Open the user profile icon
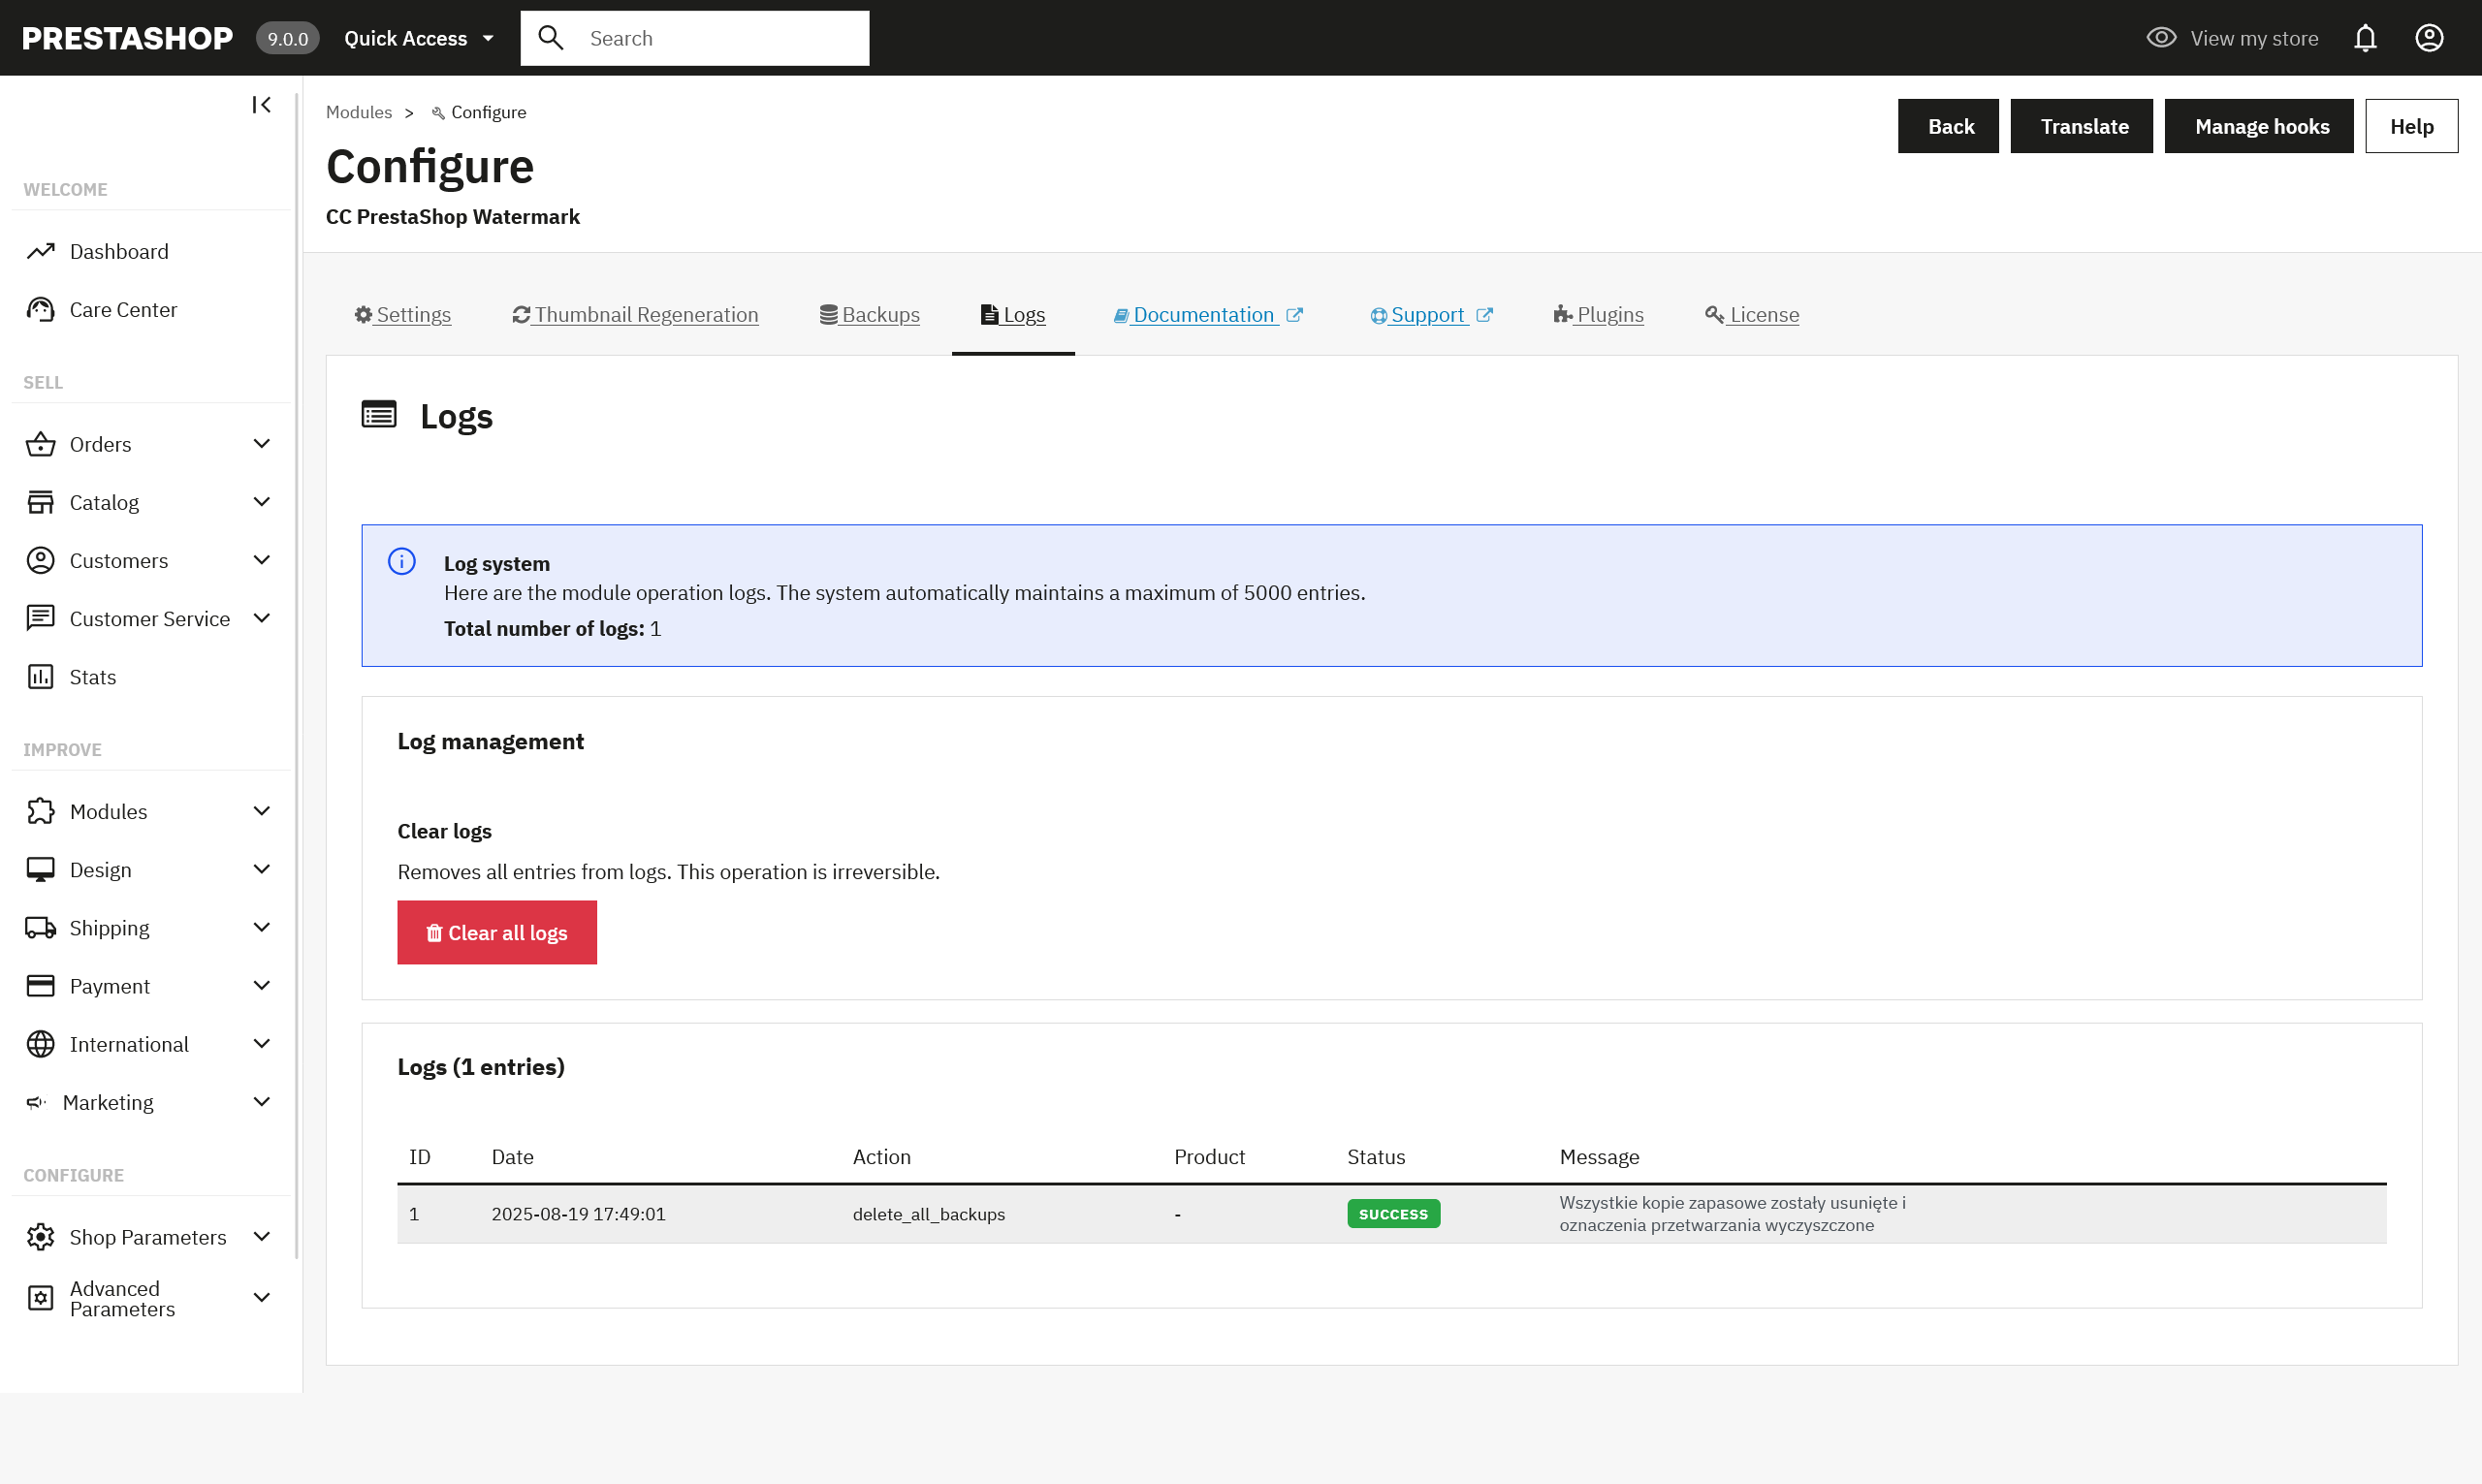This screenshot has width=2482, height=1484. 2429,38
